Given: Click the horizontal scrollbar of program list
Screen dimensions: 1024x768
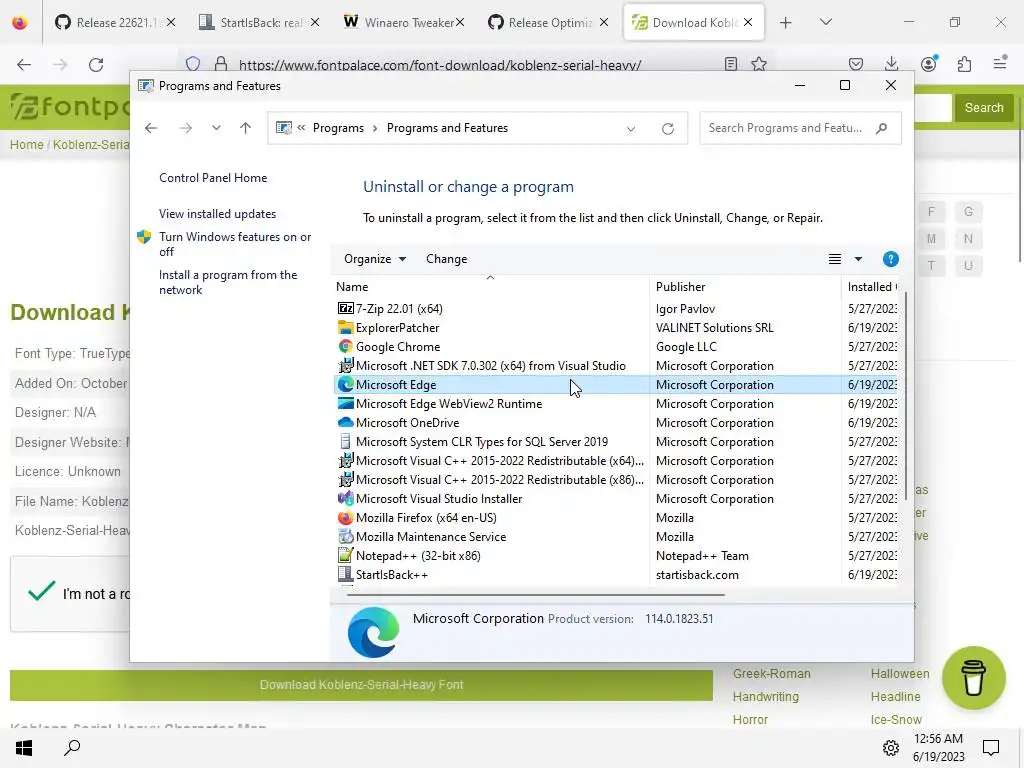Looking at the screenshot, I should pyautogui.click(x=535, y=594).
